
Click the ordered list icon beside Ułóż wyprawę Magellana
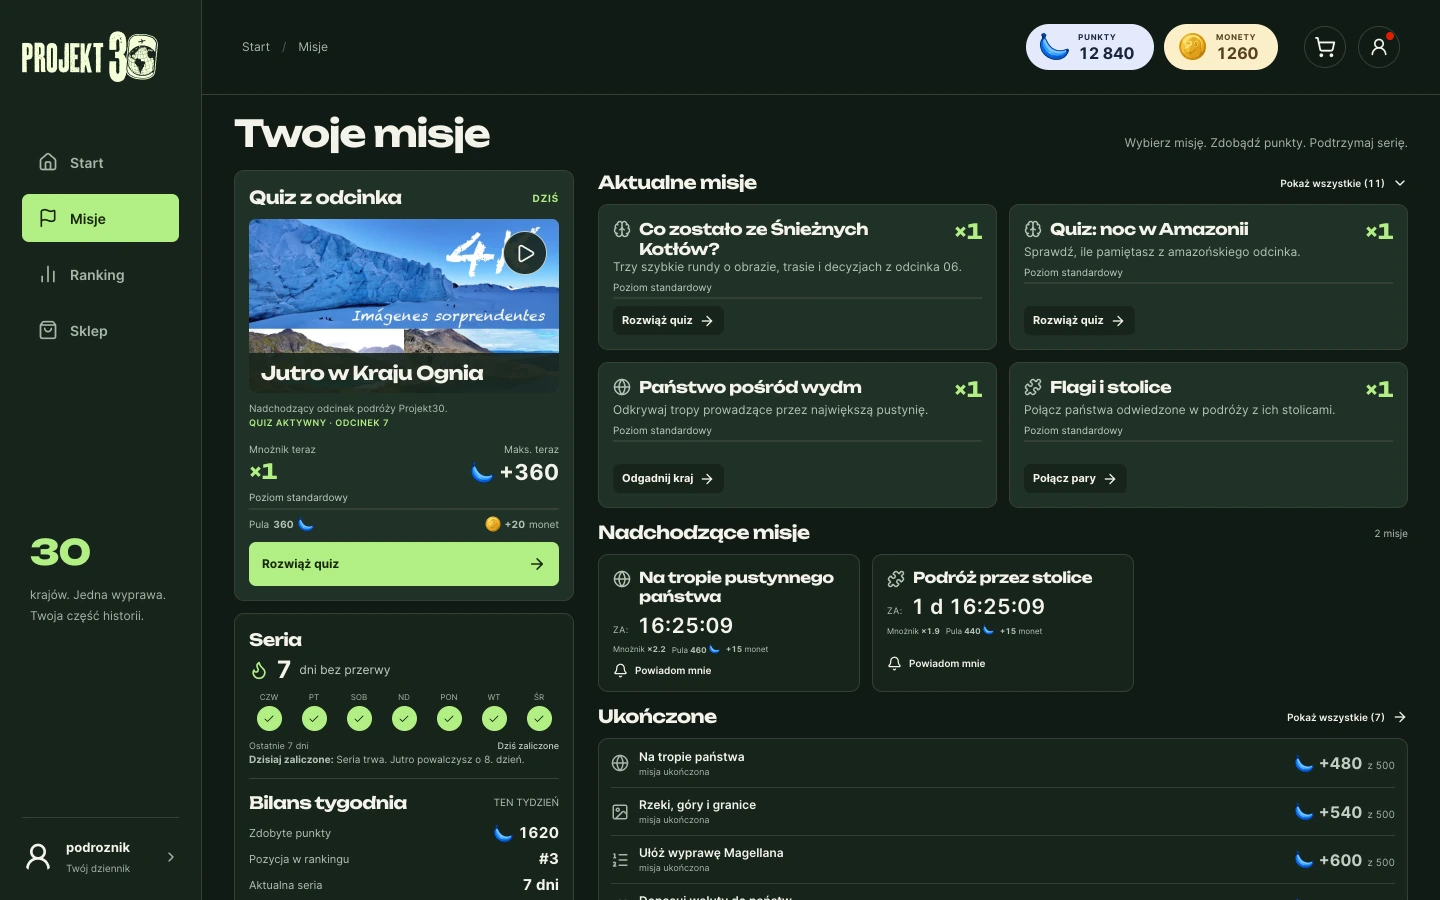tap(620, 859)
